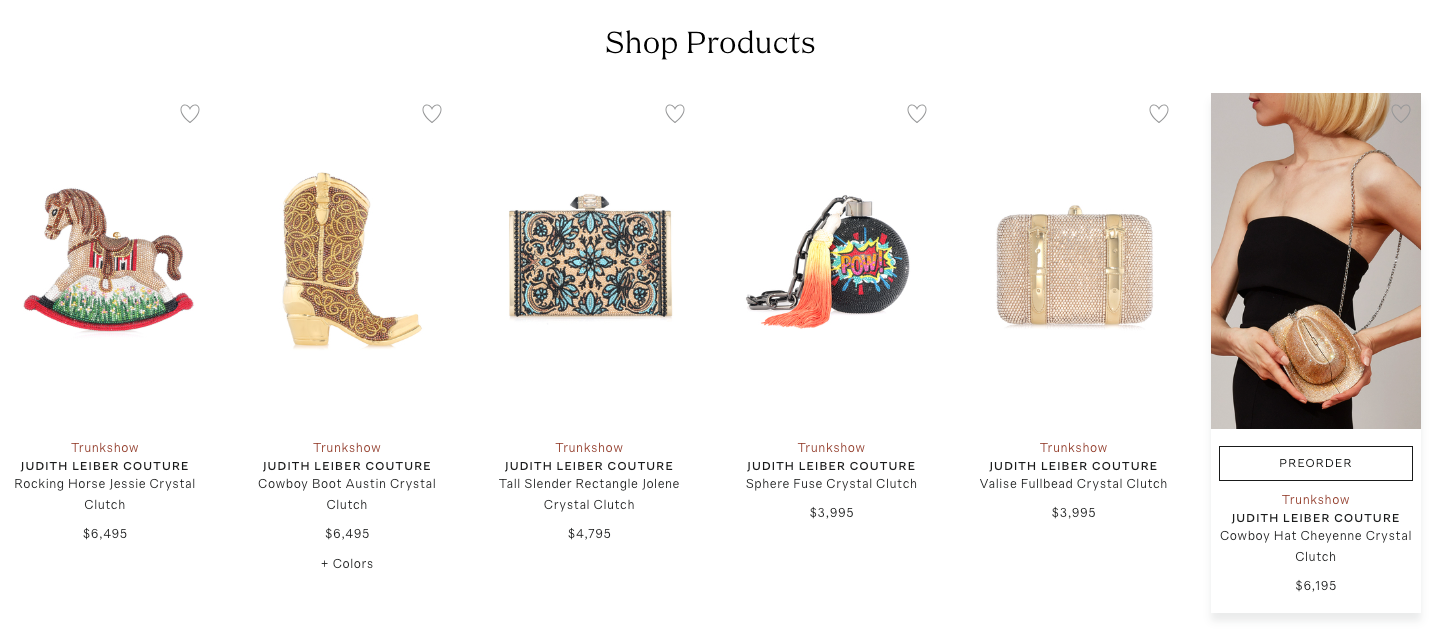
Task: Open the rectangle Jolene clutch image
Action: coord(589,258)
